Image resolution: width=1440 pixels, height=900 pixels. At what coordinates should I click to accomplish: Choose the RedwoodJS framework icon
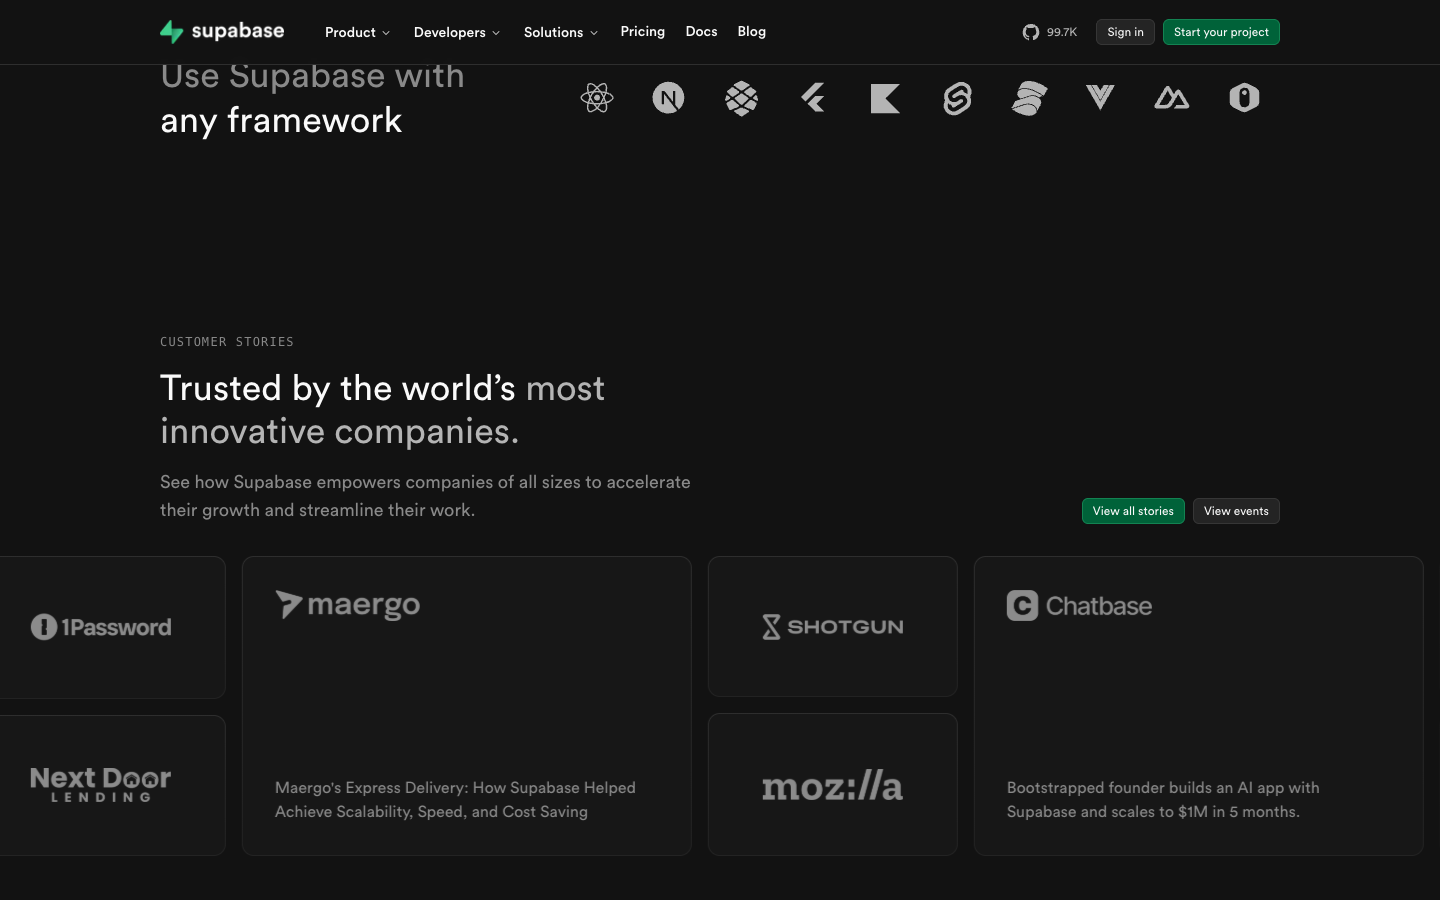click(x=741, y=98)
